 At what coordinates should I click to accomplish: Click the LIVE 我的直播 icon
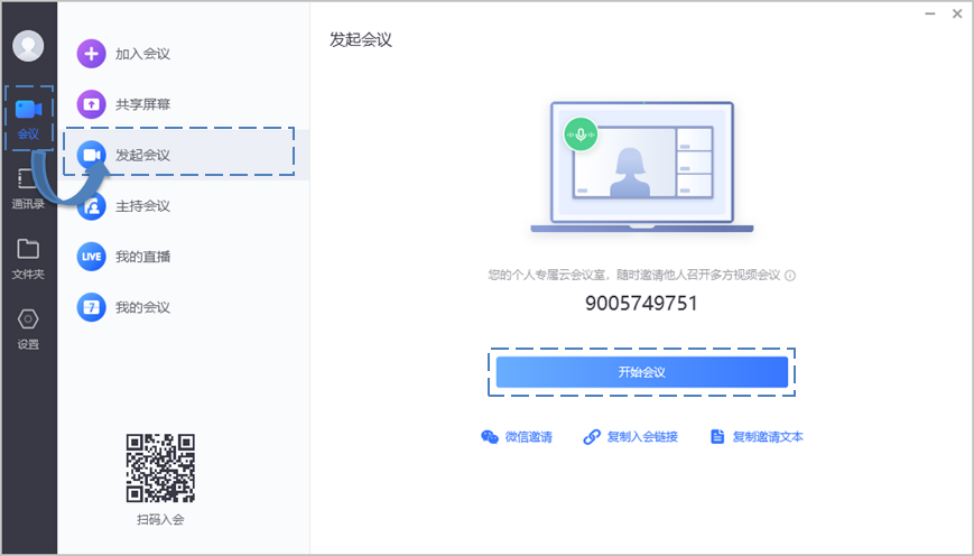click(x=91, y=257)
